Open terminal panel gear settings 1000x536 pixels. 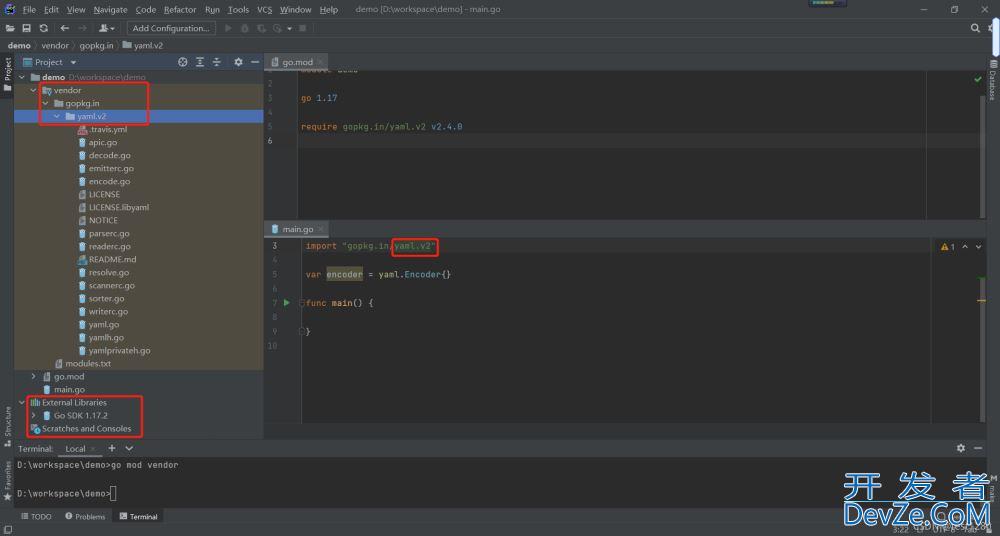click(961, 448)
